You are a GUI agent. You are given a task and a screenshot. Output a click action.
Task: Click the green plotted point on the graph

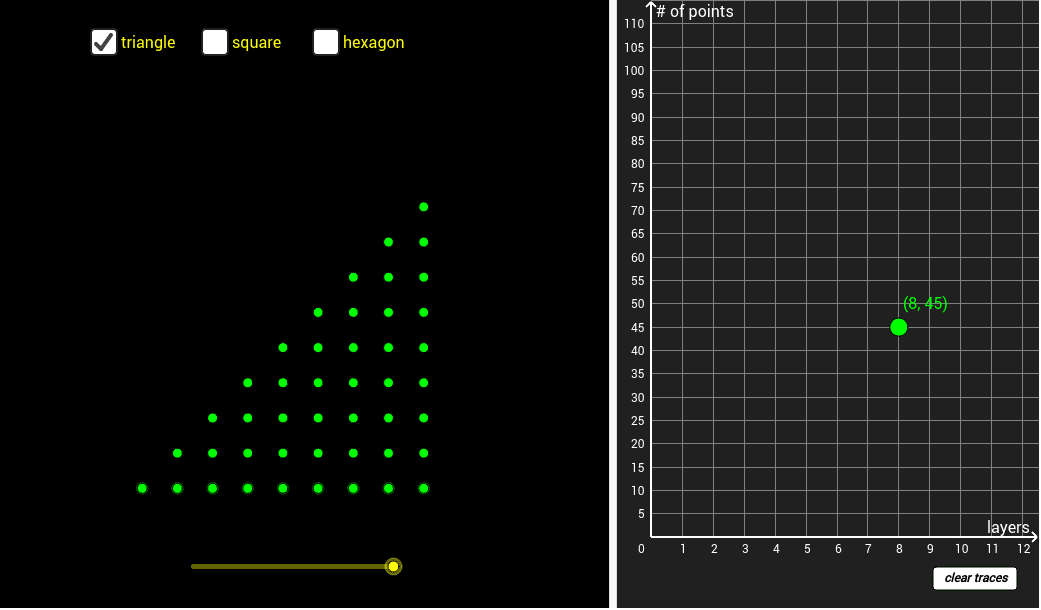pos(898,327)
